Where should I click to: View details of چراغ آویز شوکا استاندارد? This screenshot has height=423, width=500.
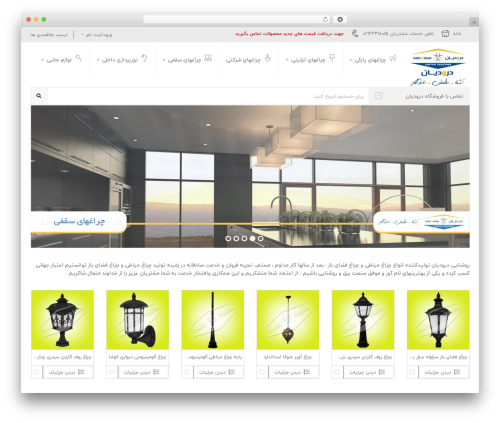293,372
